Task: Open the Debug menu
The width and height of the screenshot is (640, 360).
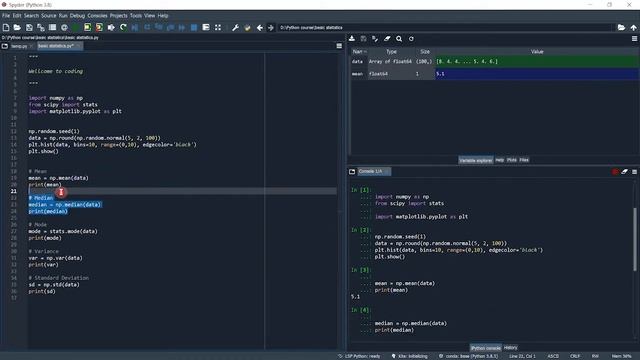Action: tap(77, 16)
